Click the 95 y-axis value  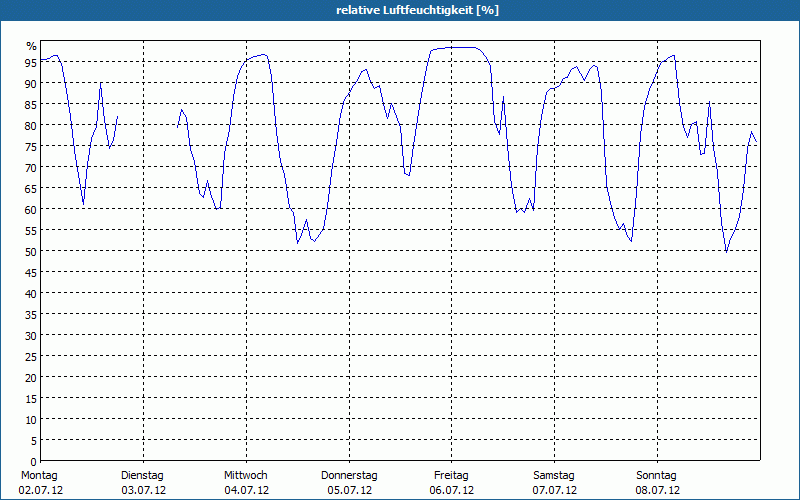pyautogui.click(x=31, y=63)
